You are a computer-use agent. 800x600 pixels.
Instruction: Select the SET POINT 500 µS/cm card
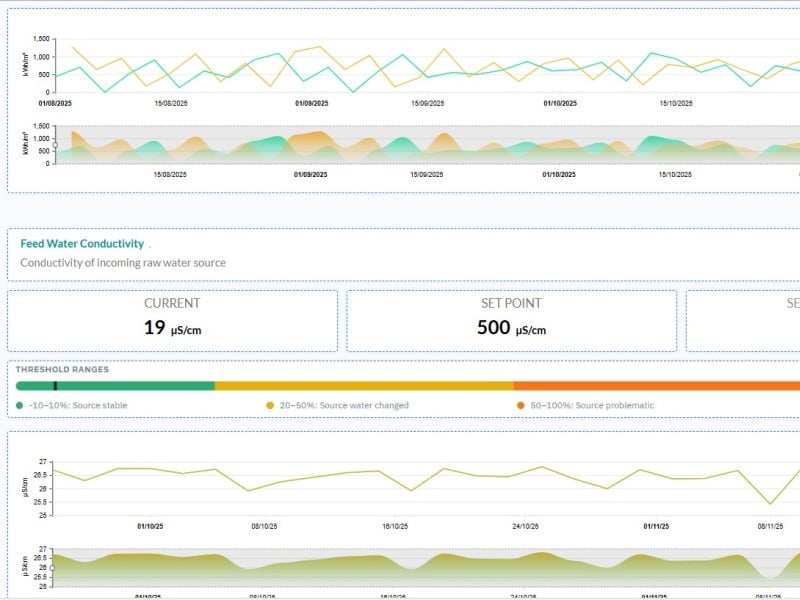(511, 320)
